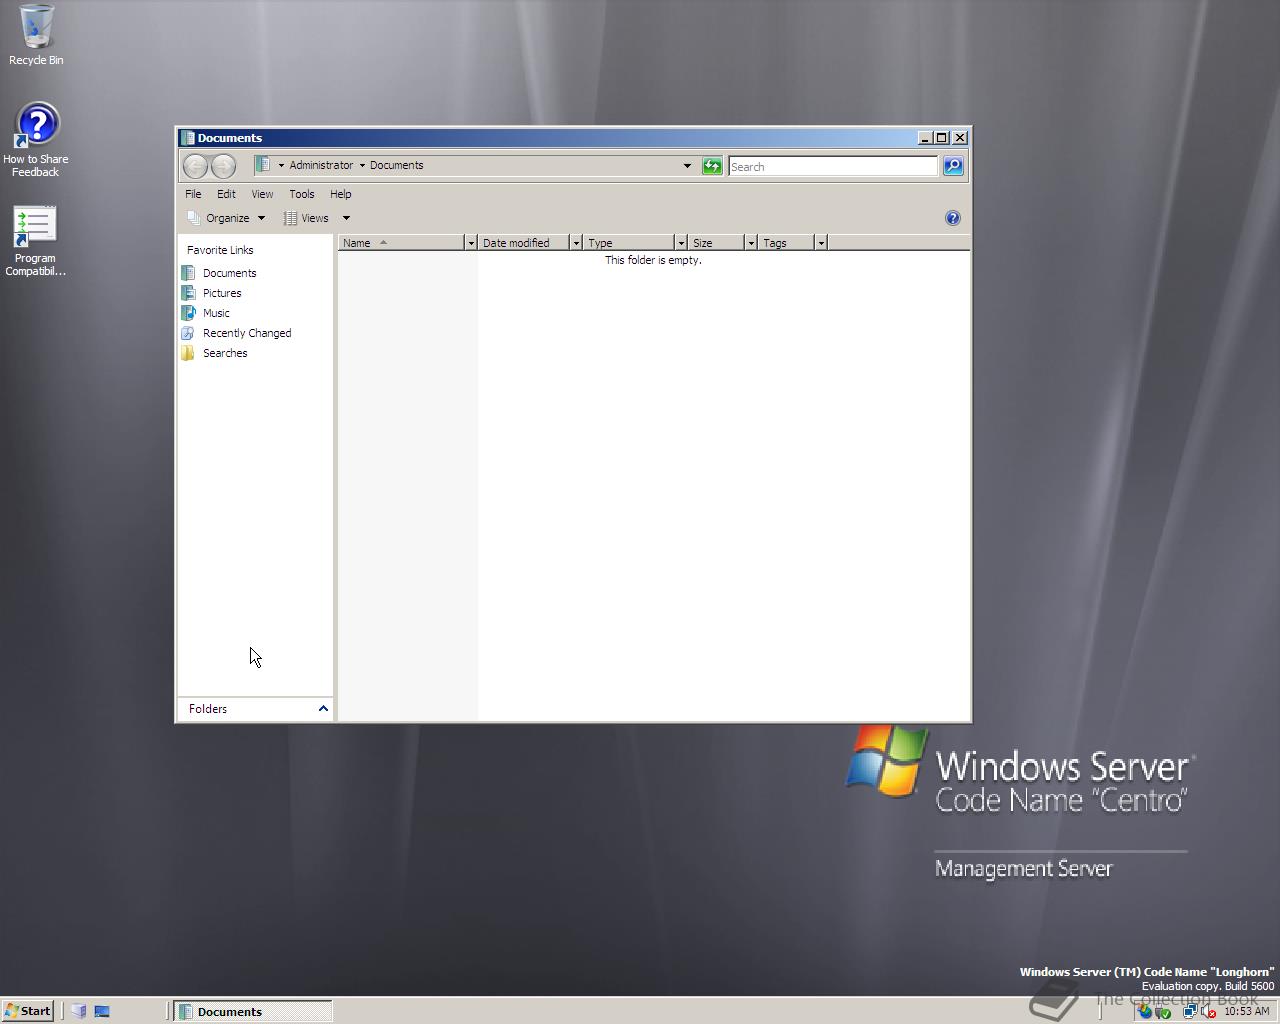Click the folder icon in address bar
This screenshot has height=1024, width=1280.
pos(263,165)
